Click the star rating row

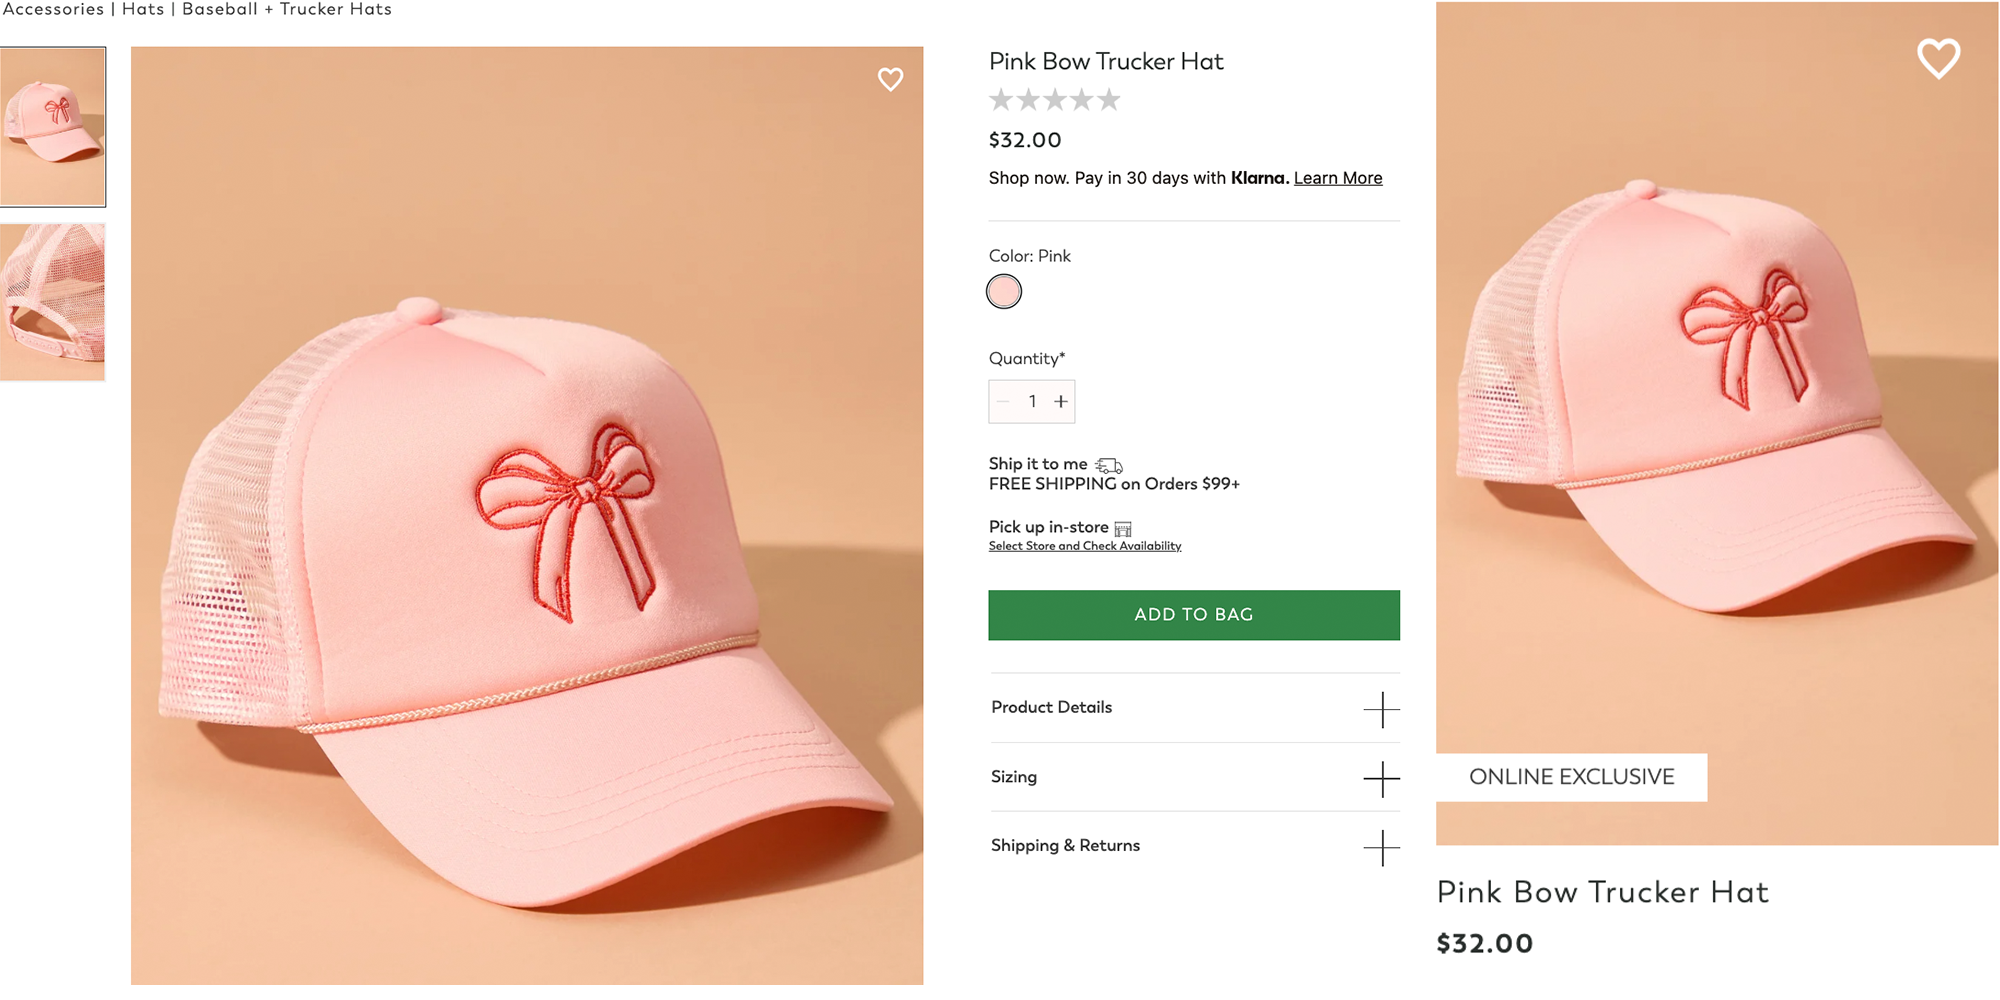pos(1054,100)
